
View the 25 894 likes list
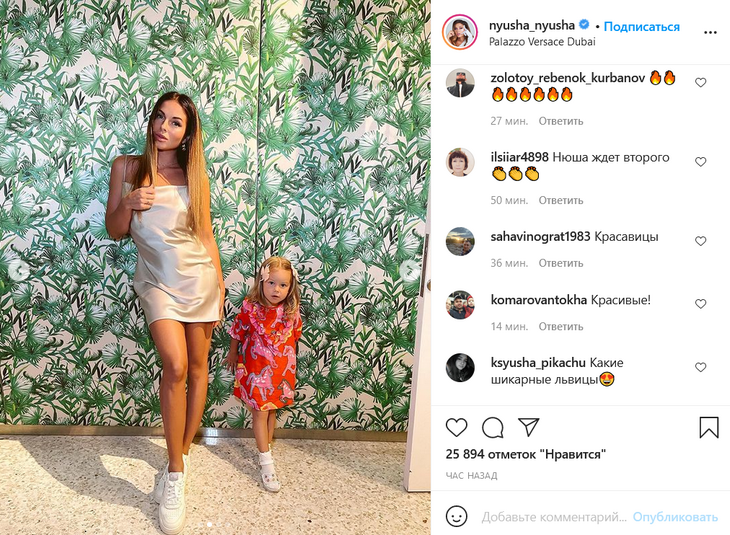coord(526,454)
